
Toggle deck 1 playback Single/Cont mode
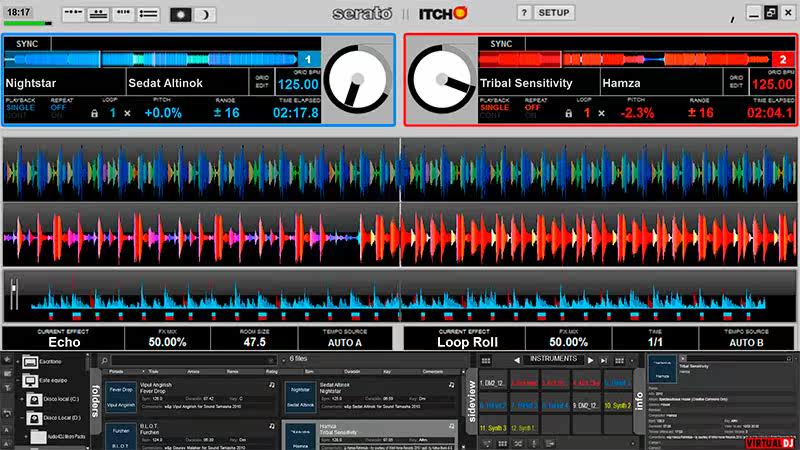click(x=20, y=111)
